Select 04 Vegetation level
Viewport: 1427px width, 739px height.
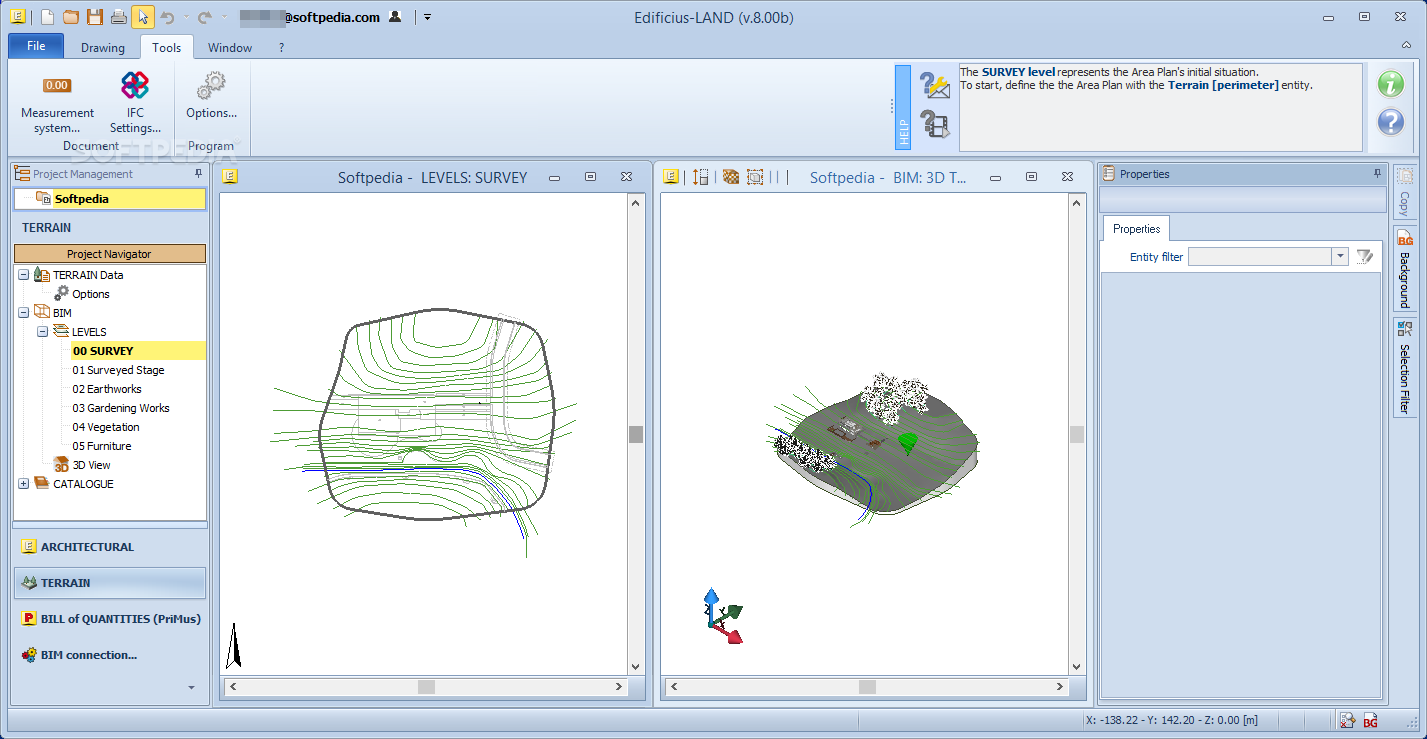tap(106, 427)
